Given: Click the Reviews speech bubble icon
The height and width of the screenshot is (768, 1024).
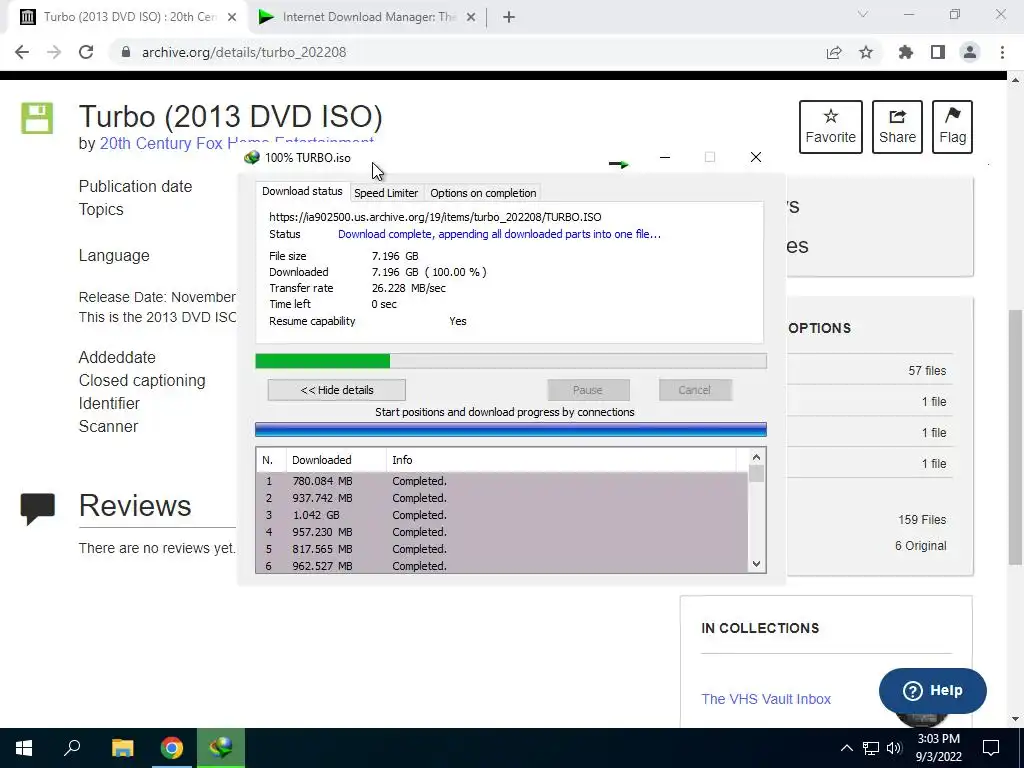Looking at the screenshot, I should pos(37,509).
